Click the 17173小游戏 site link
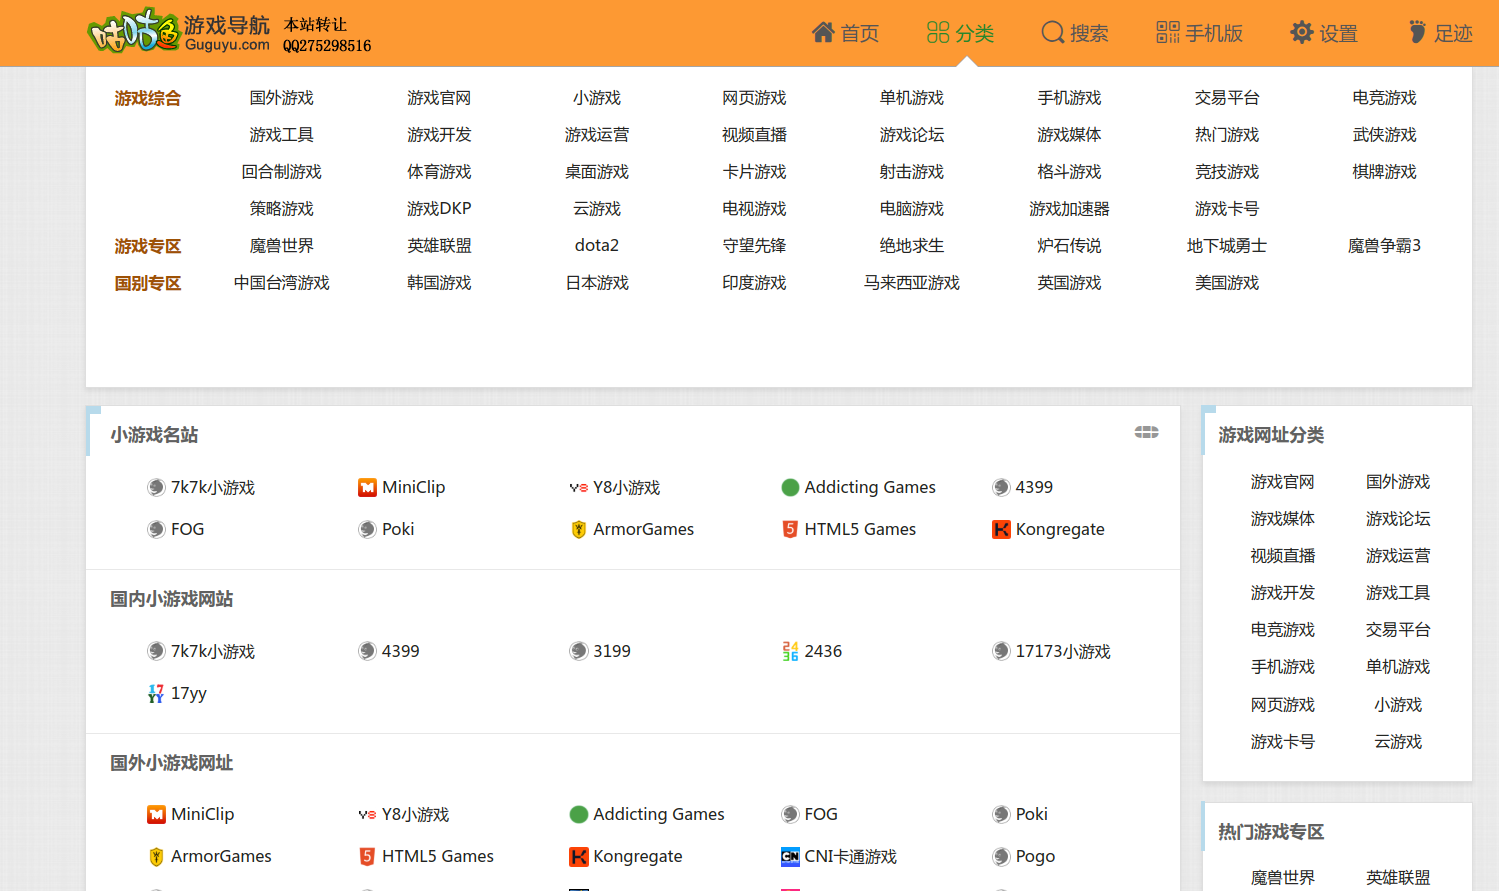The image size is (1499, 891). tap(1062, 652)
